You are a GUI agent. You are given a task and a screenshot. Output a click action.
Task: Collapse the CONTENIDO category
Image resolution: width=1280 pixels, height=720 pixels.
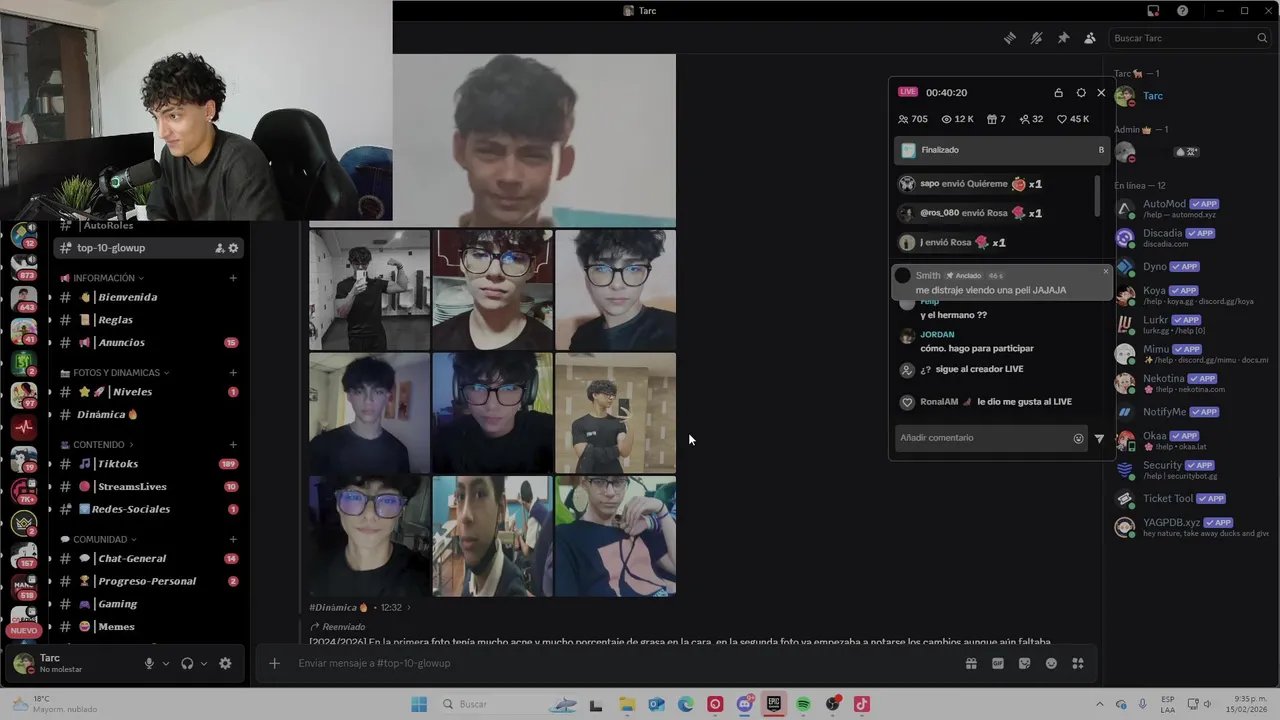pyautogui.click(x=97, y=444)
